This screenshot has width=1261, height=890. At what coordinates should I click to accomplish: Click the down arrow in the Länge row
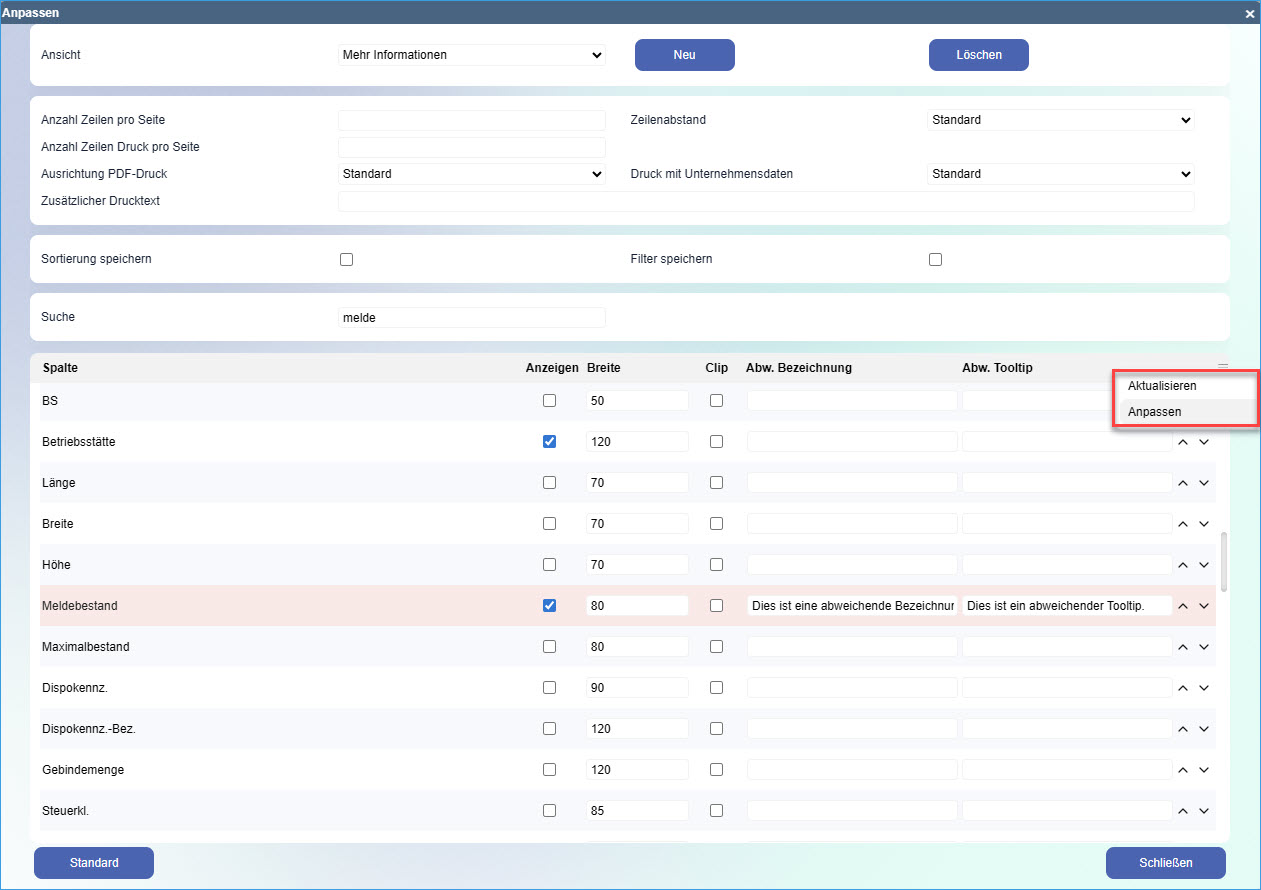click(x=1204, y=483)
